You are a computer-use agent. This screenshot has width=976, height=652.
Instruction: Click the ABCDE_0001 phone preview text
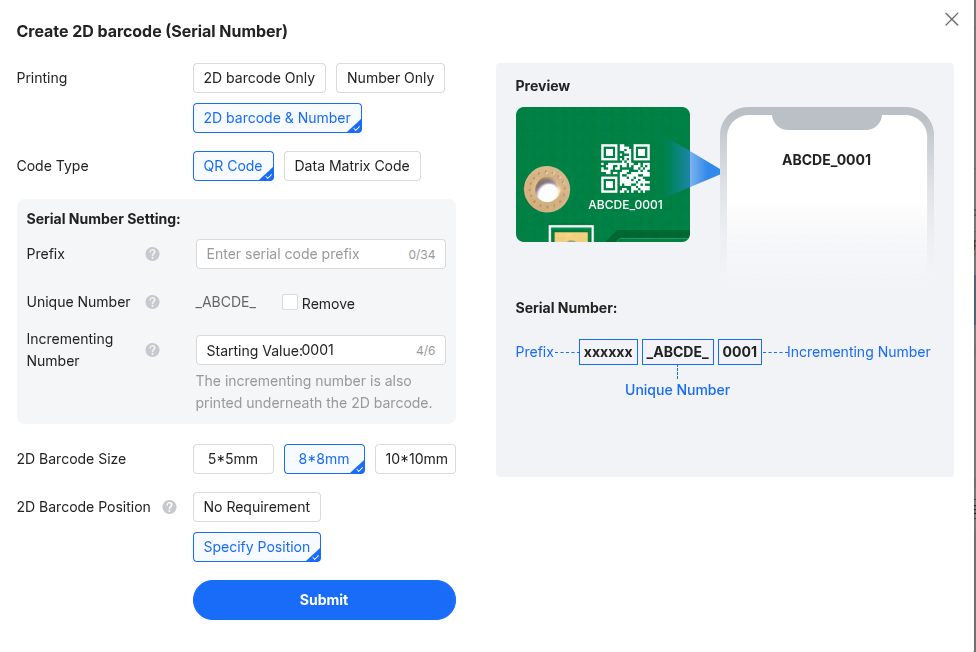pyautogui.click(x=826, y=160)
